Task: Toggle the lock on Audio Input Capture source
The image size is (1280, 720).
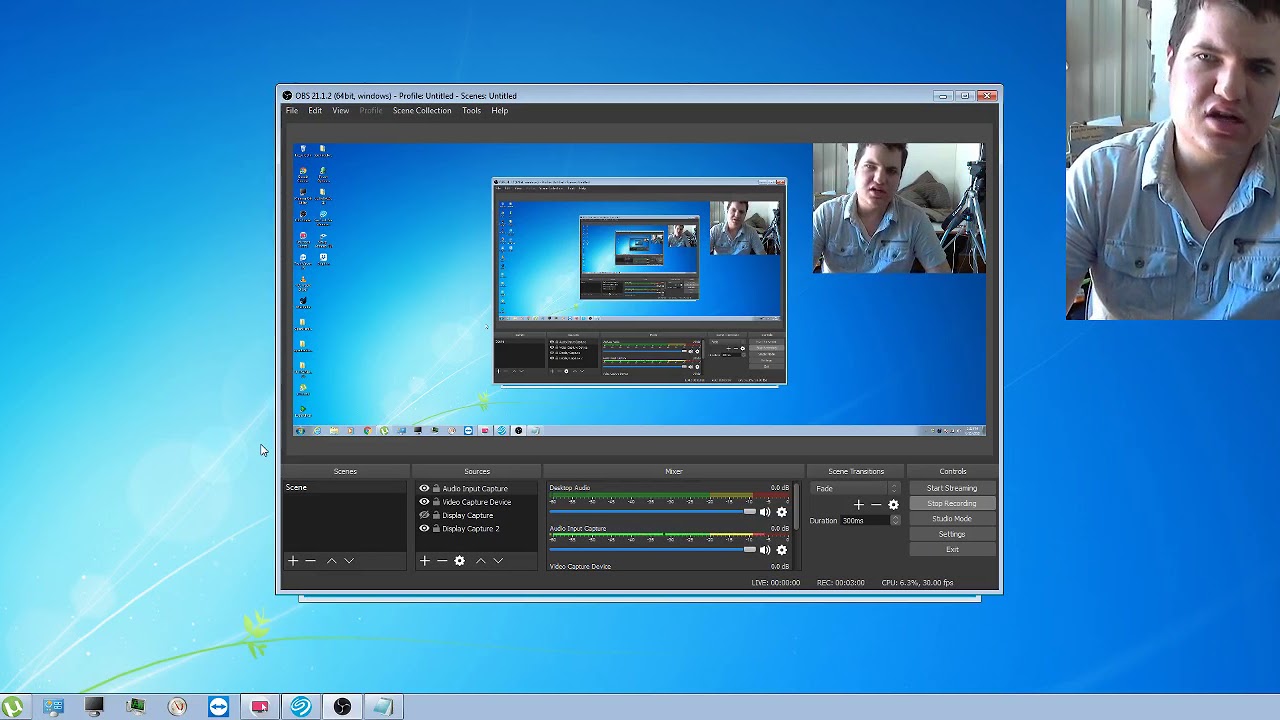Action: point(436,489)
